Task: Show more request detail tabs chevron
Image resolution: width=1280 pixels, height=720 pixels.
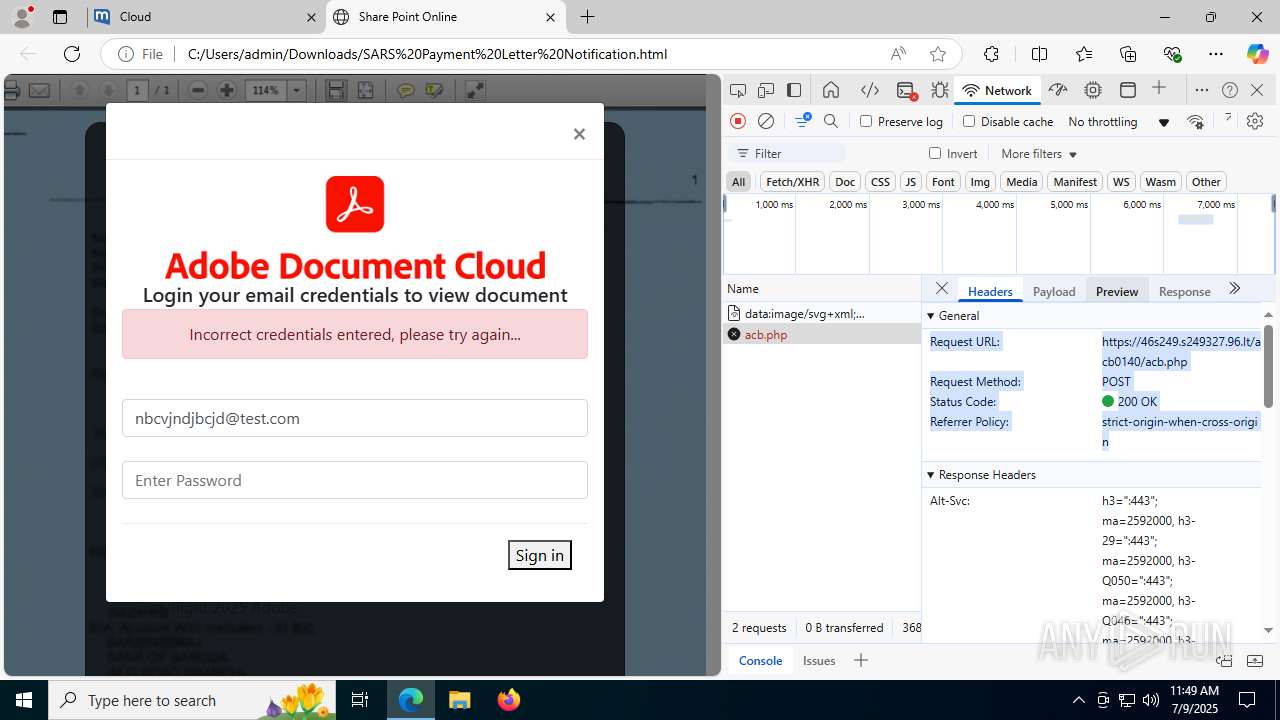Action: coord(1234,289)
